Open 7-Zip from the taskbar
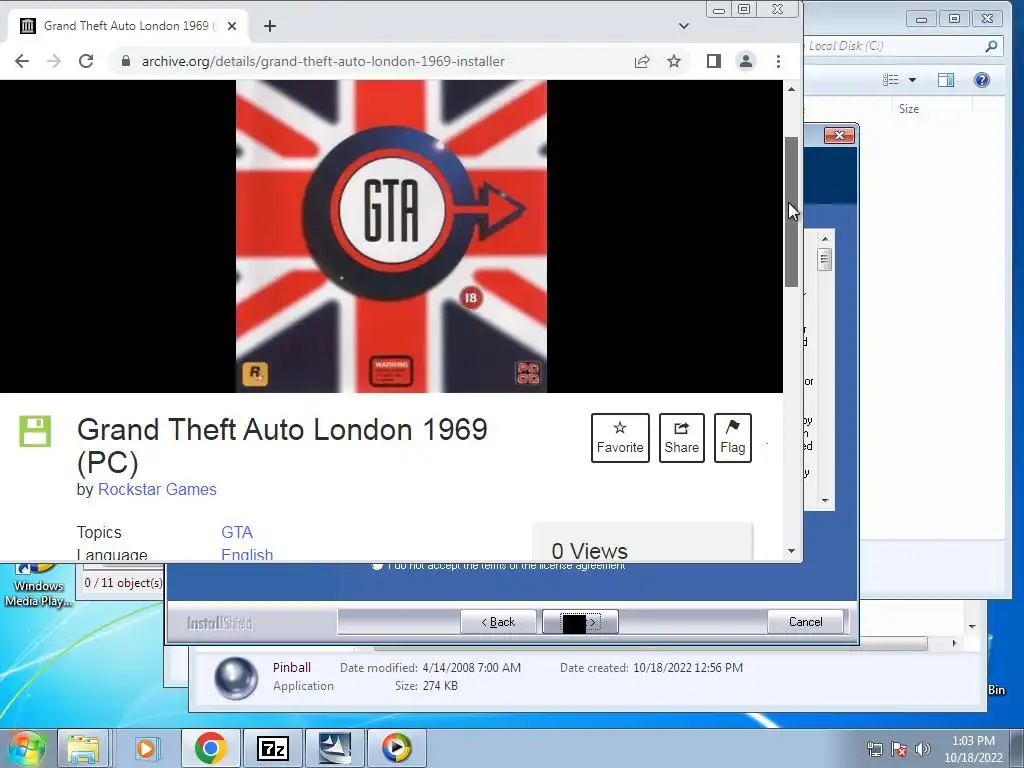Viewport: 1024px width, 768px height. [273, 748]
